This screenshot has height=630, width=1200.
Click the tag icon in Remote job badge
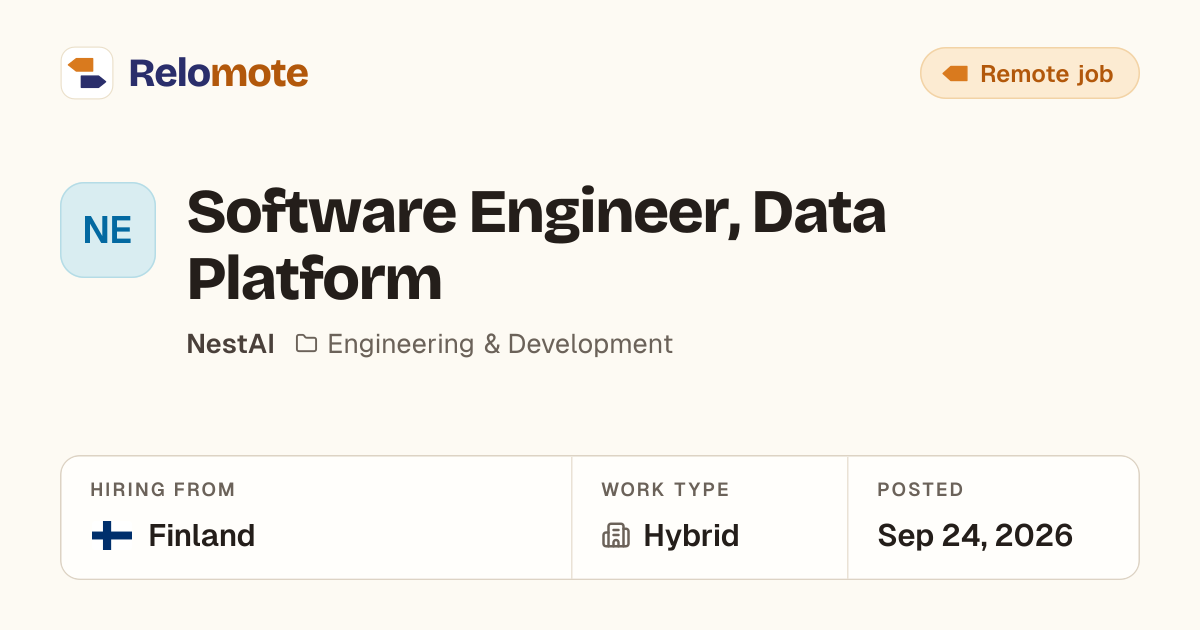(956, 73)
